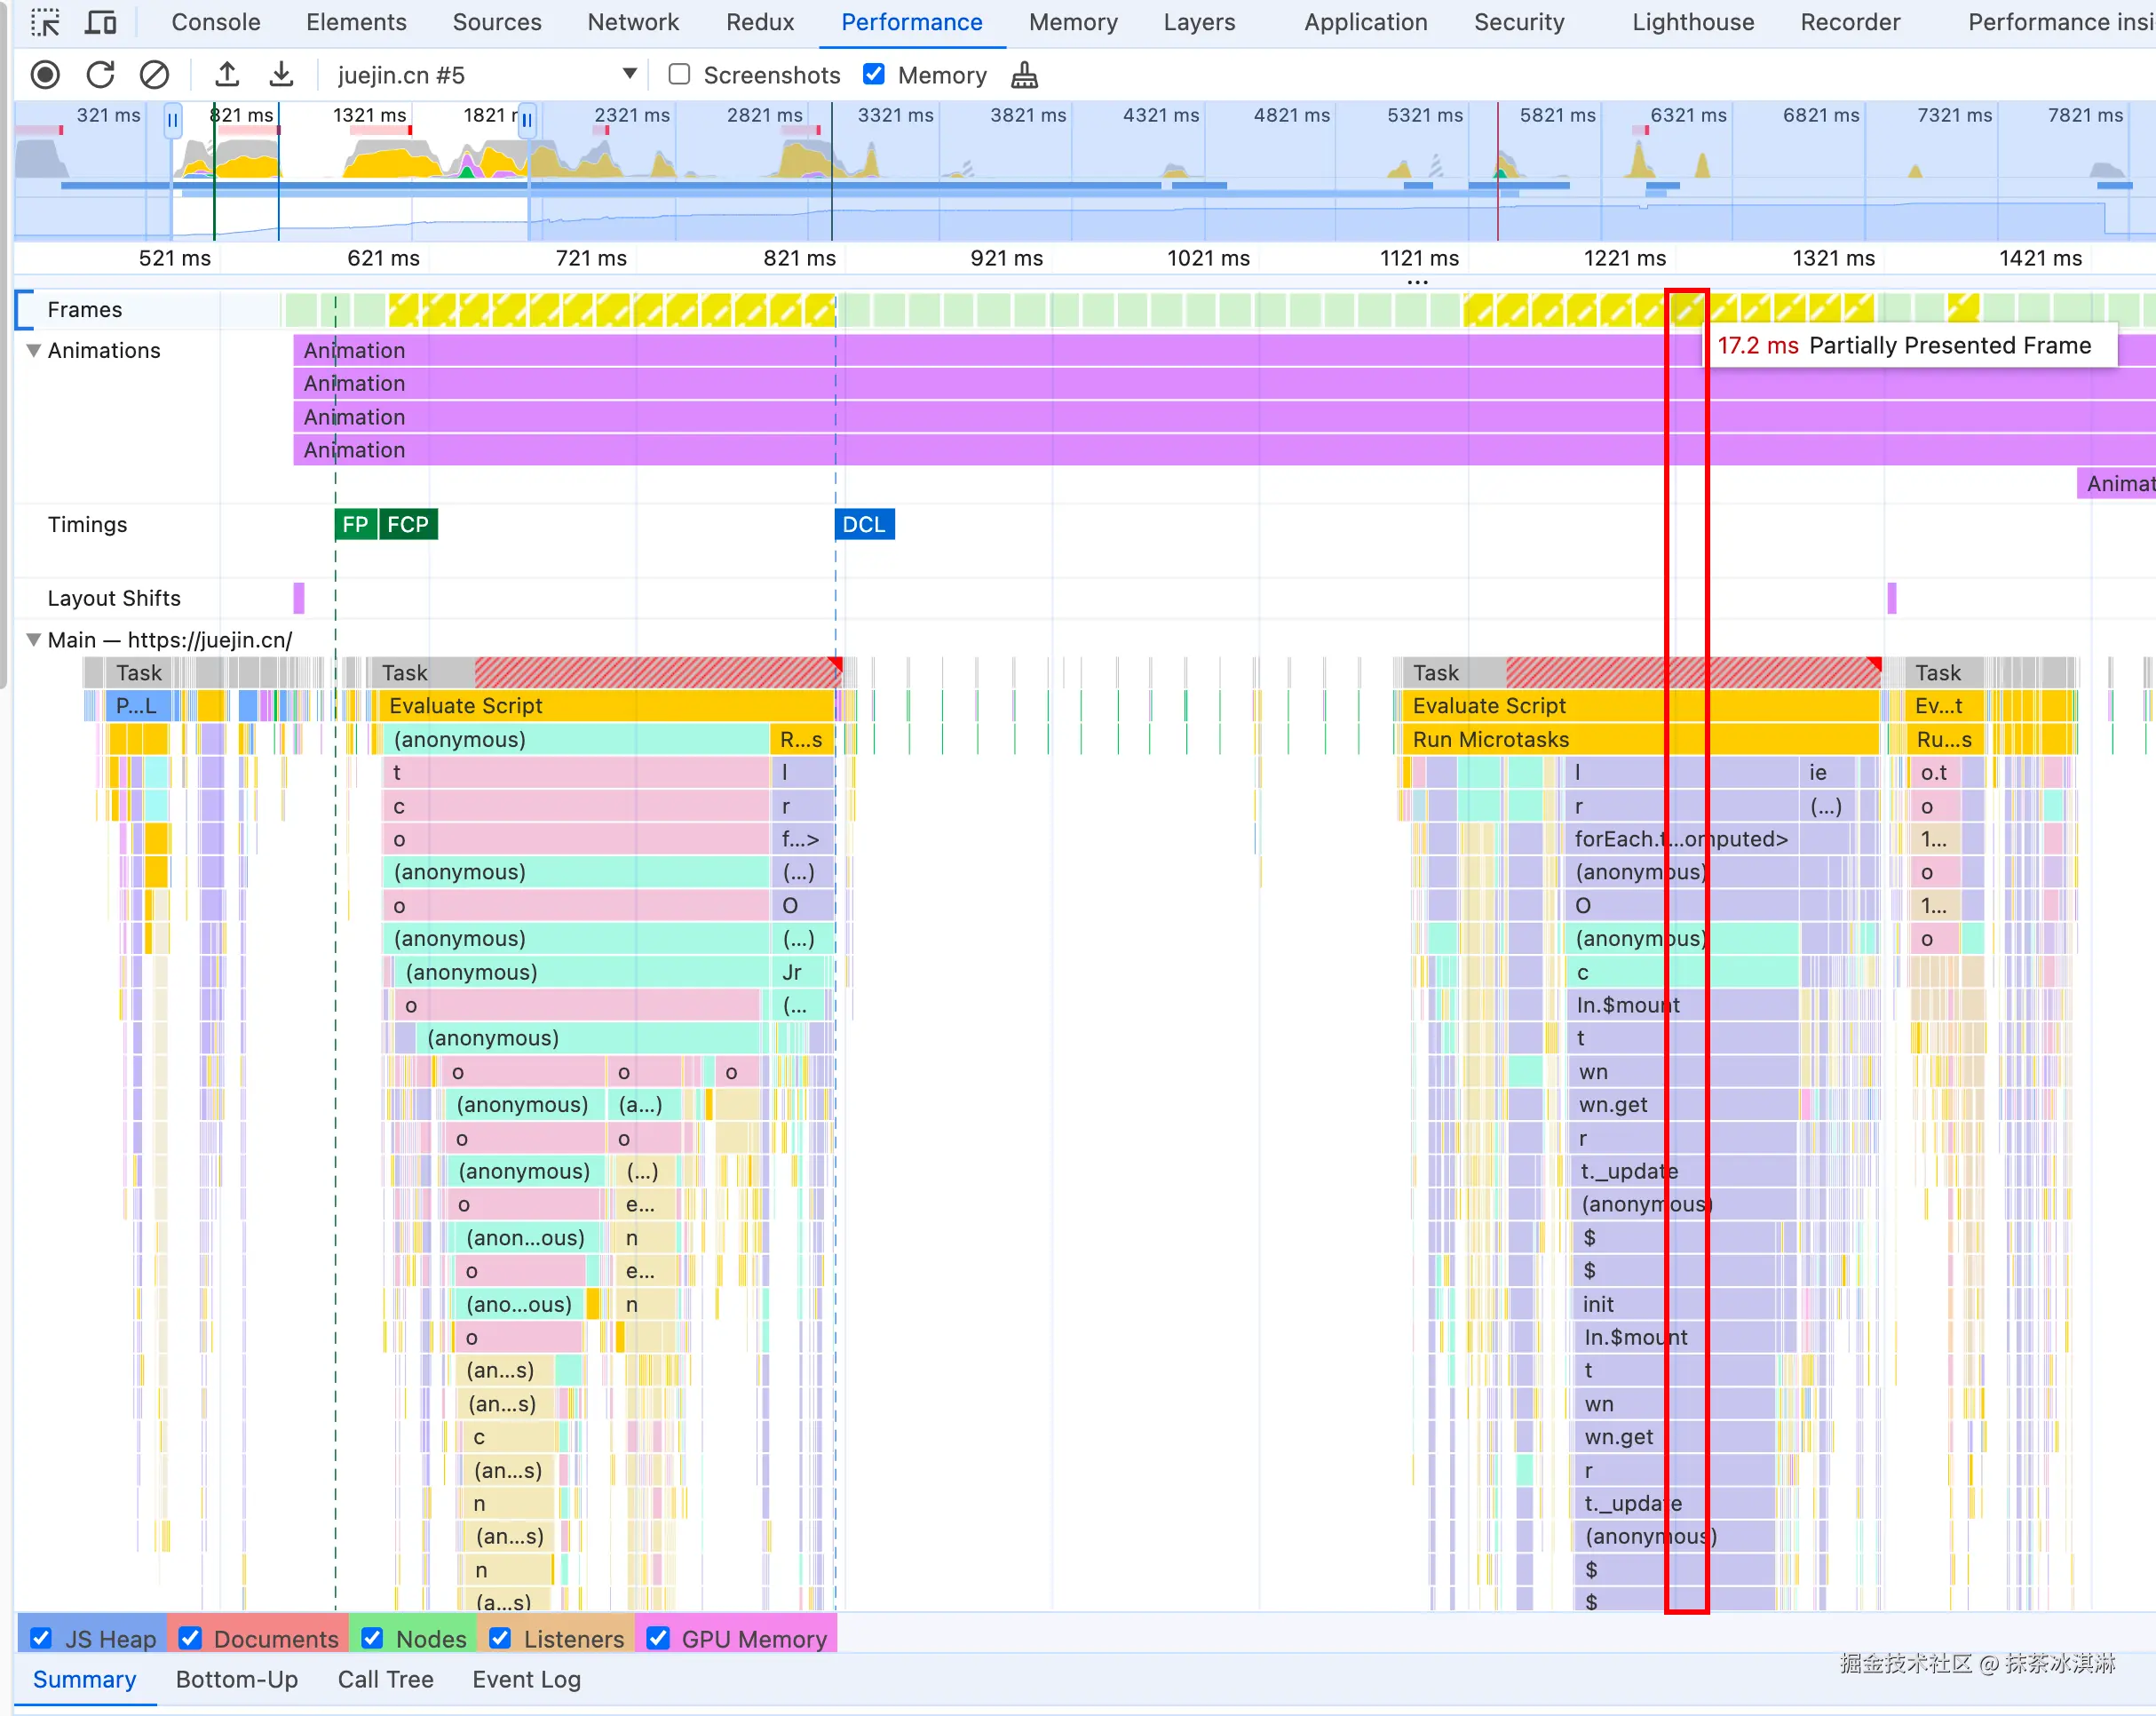Click the DCL timing marker

pos(864,525)
